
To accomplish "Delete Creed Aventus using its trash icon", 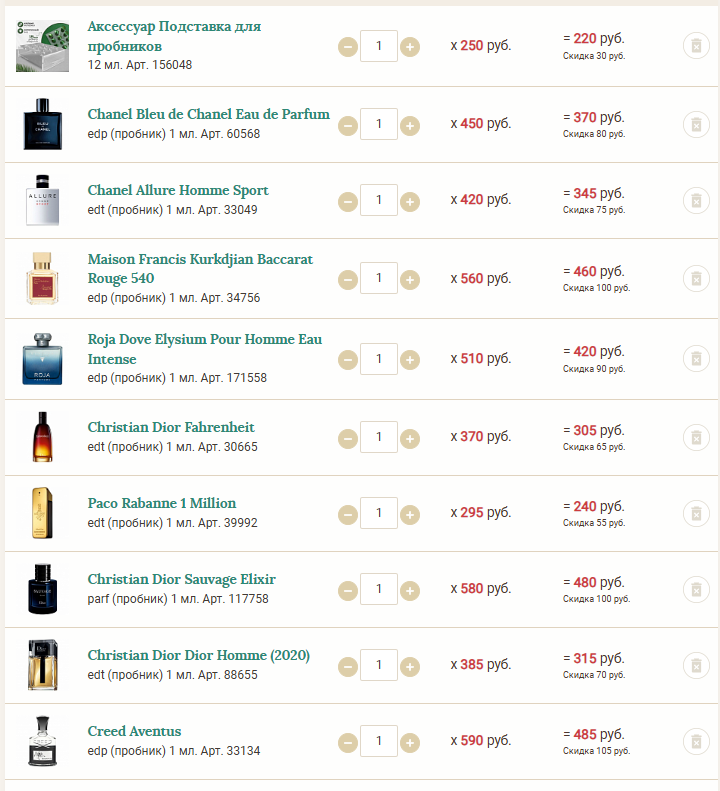I will pyautogui.click(x=696, y=742).
